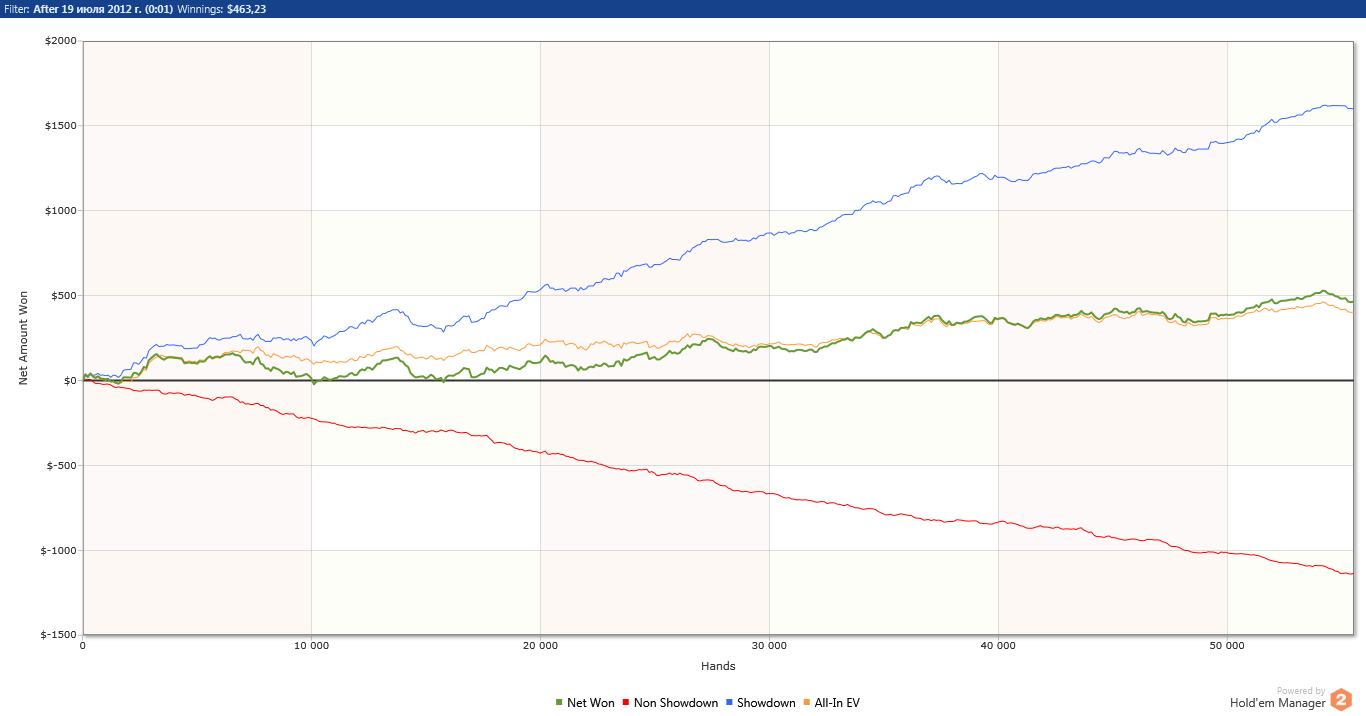Select the Net Amount Won y-axis title
Screen dimensions: 1366x716
click(x=23, y=338)
